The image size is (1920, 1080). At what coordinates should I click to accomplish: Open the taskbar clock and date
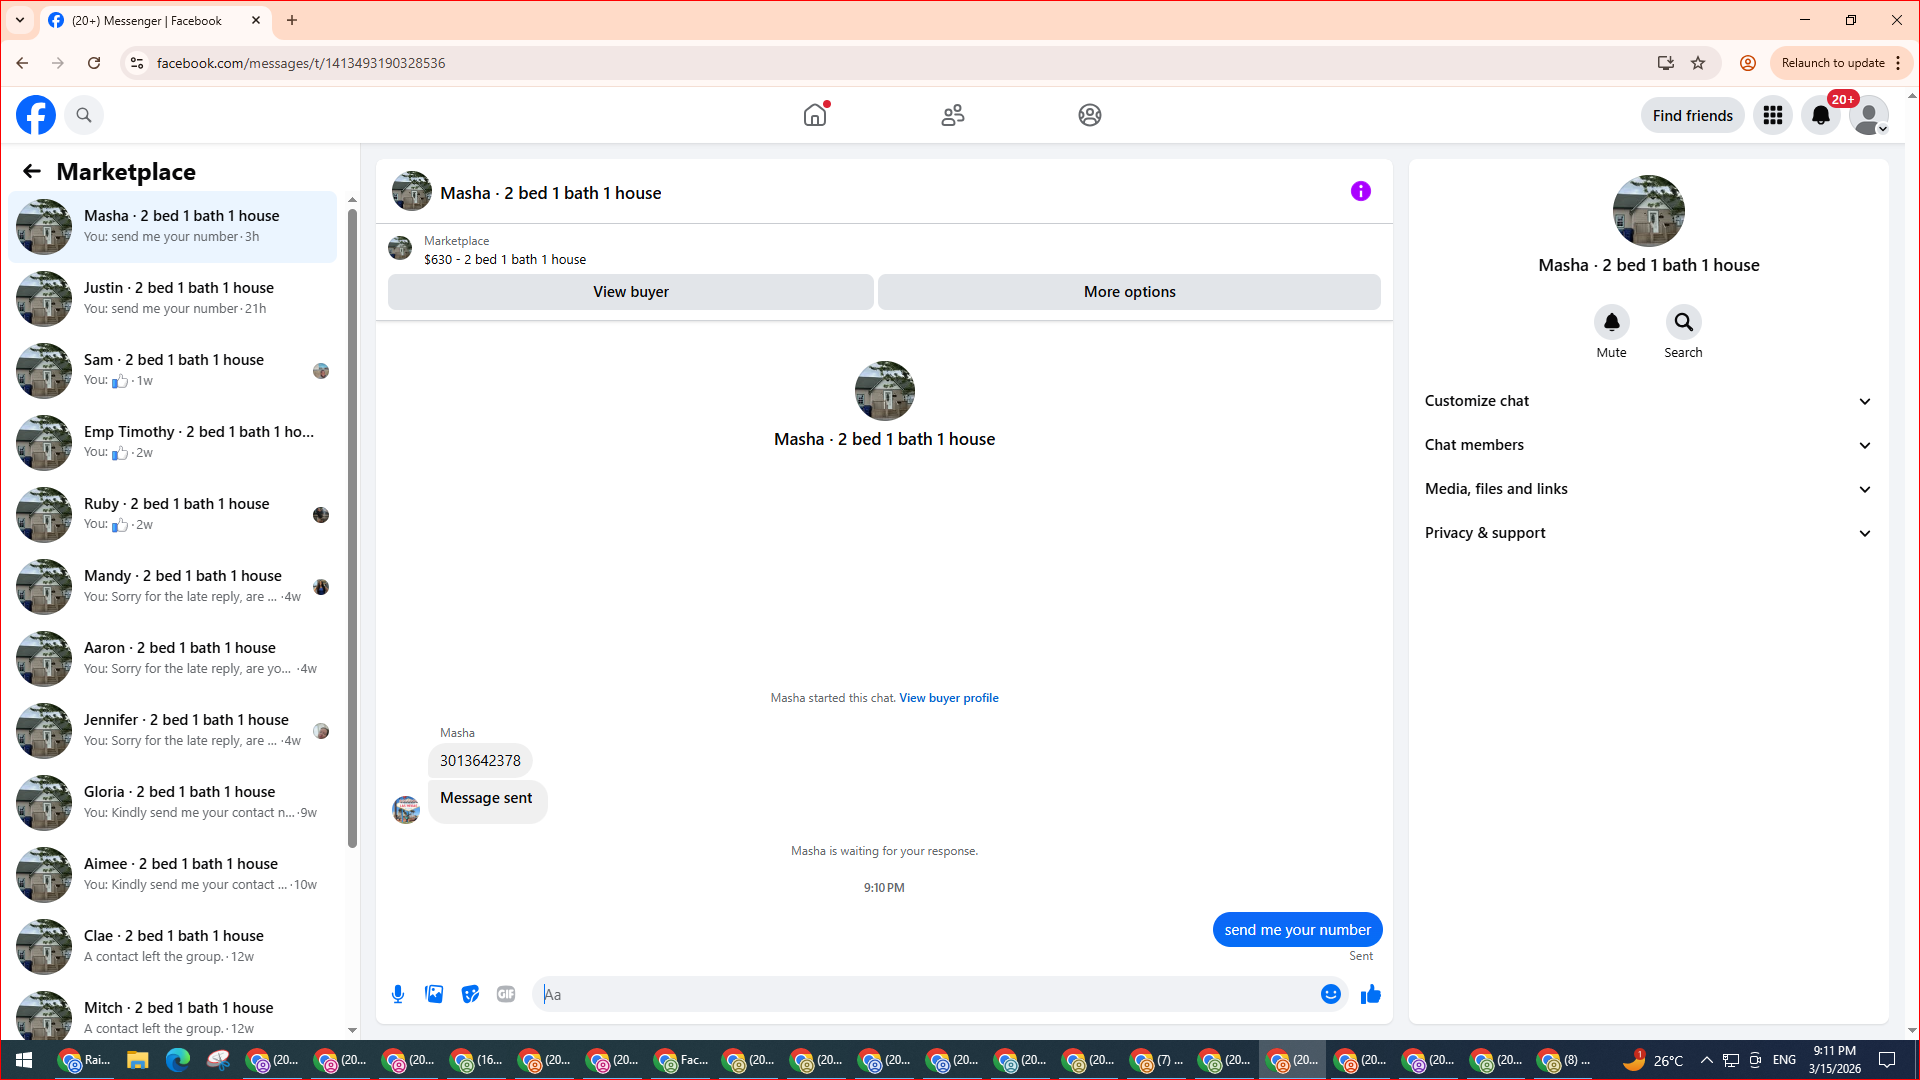(x=1835, y=1060)
